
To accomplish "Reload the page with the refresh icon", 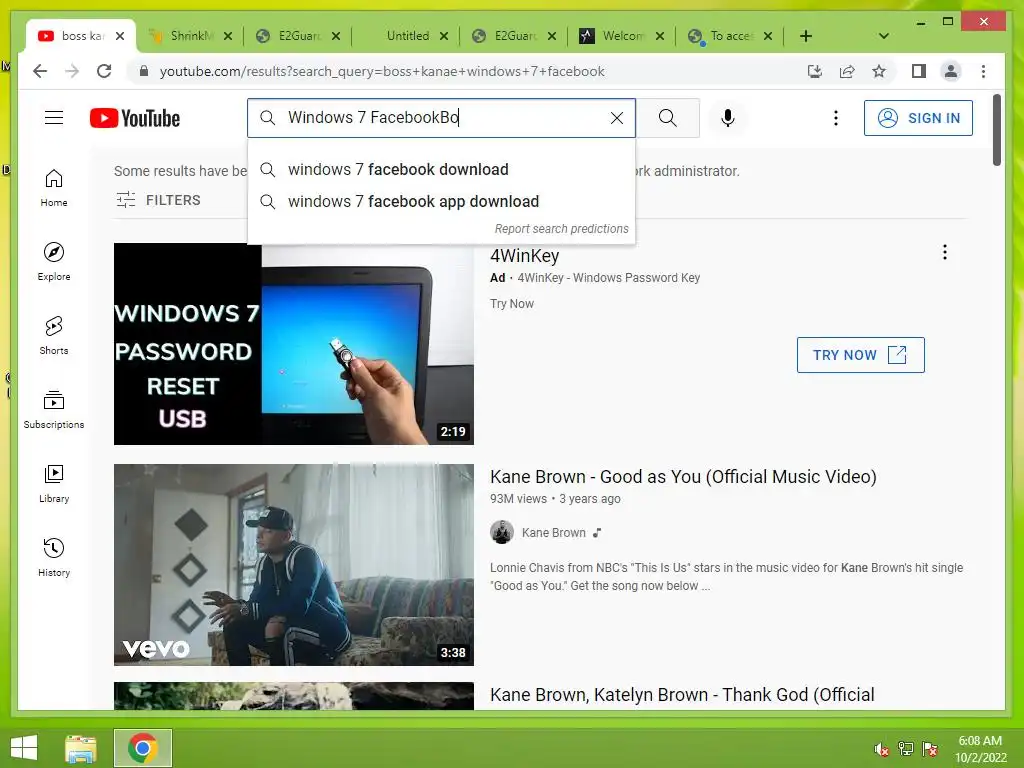I will pyautogui.click(x=104, y=71).
